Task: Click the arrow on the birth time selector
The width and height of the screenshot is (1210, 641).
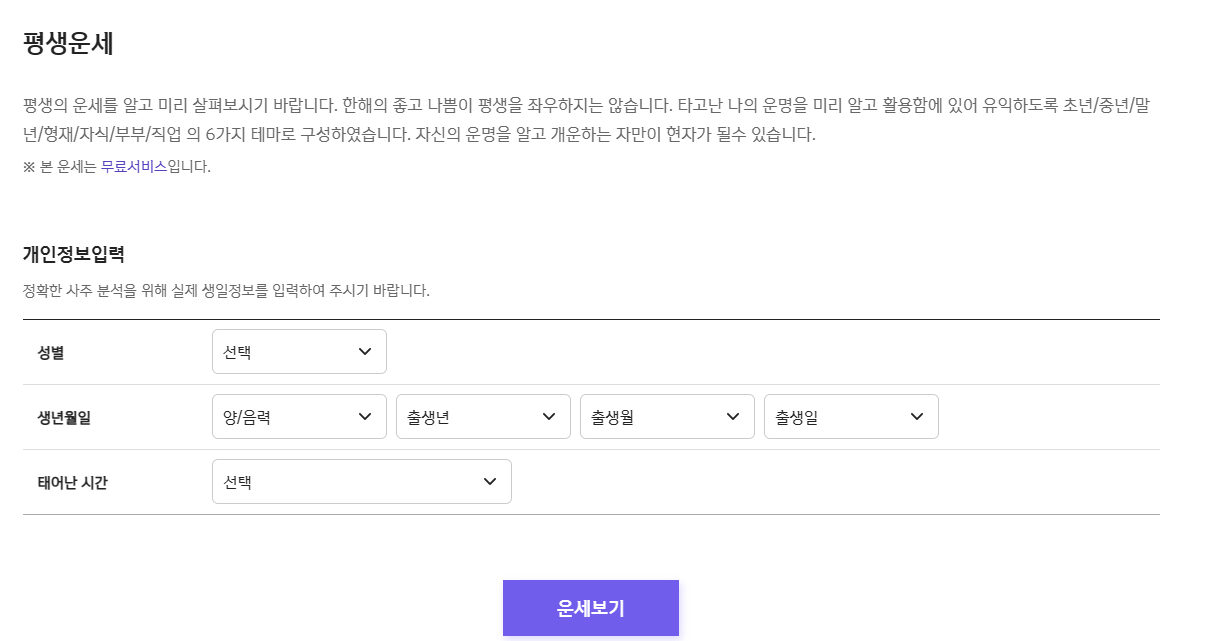Action: (x=489, y=481)
